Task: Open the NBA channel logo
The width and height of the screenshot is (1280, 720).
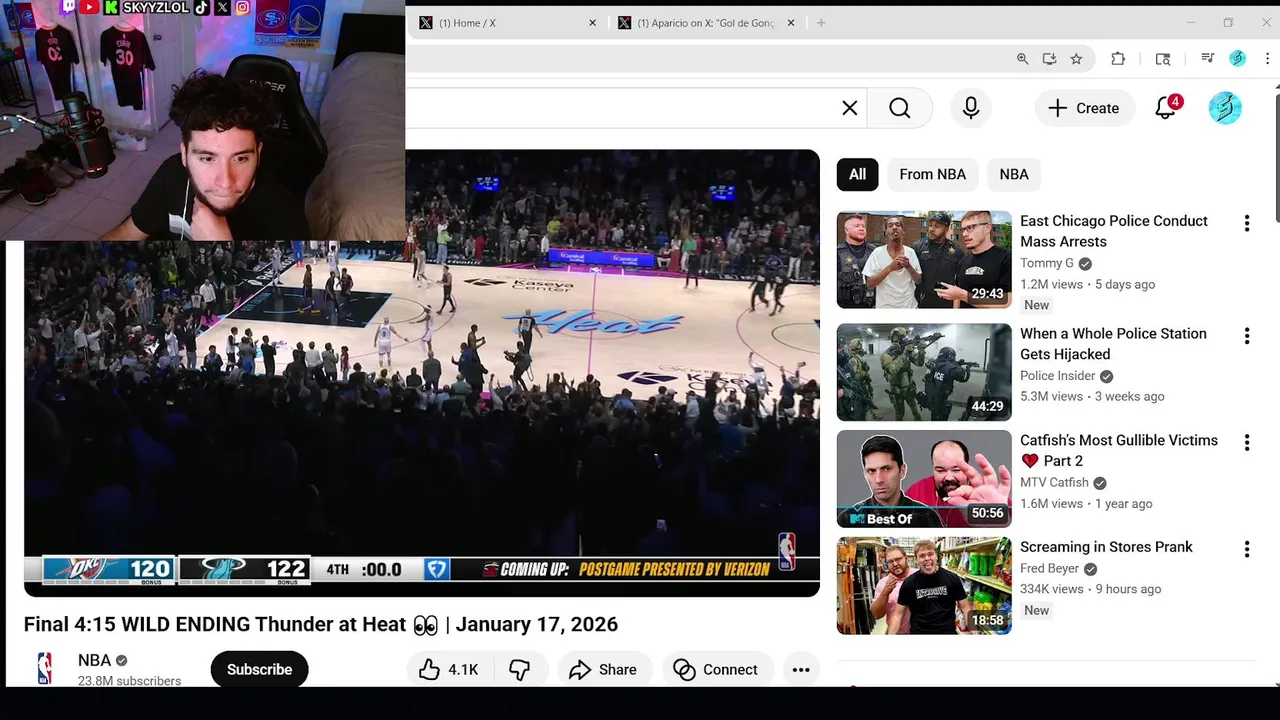Action: coord(44,669)
